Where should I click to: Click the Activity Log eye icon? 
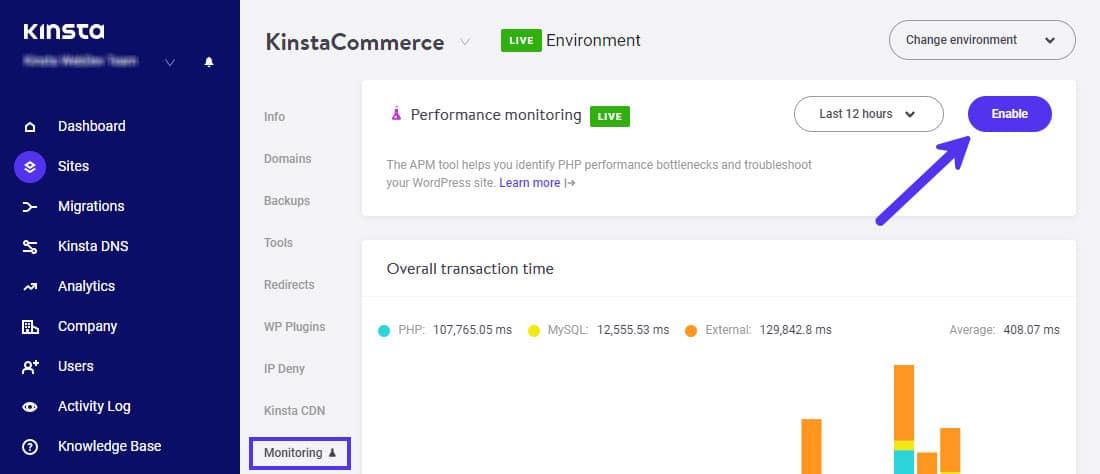coord(30,407)
